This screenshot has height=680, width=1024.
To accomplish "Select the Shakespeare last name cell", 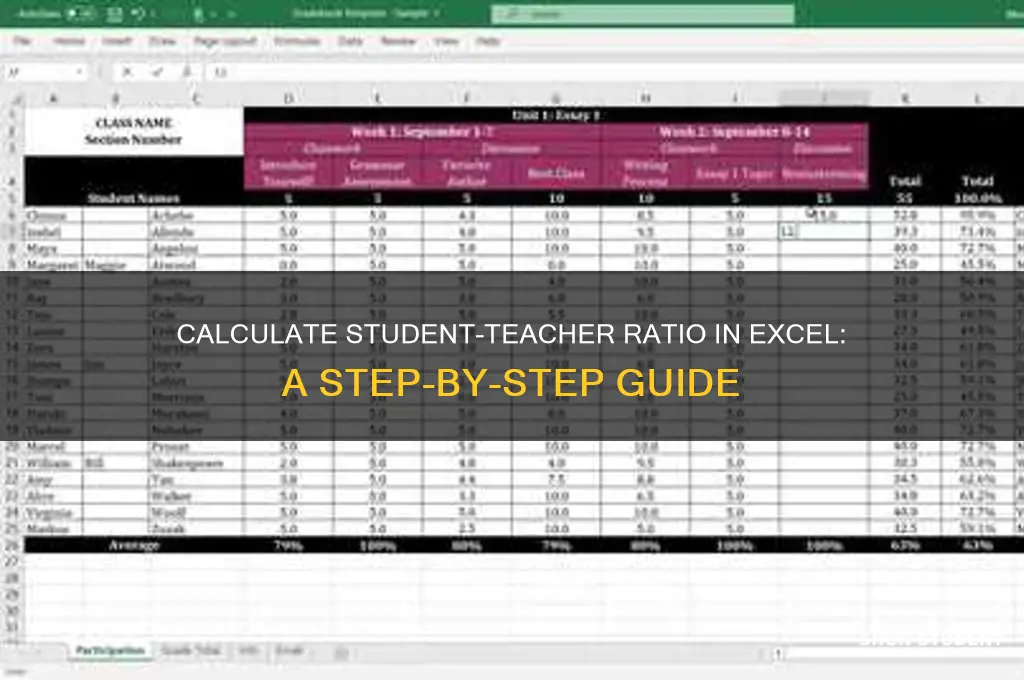I will click(x=195, y=463).
